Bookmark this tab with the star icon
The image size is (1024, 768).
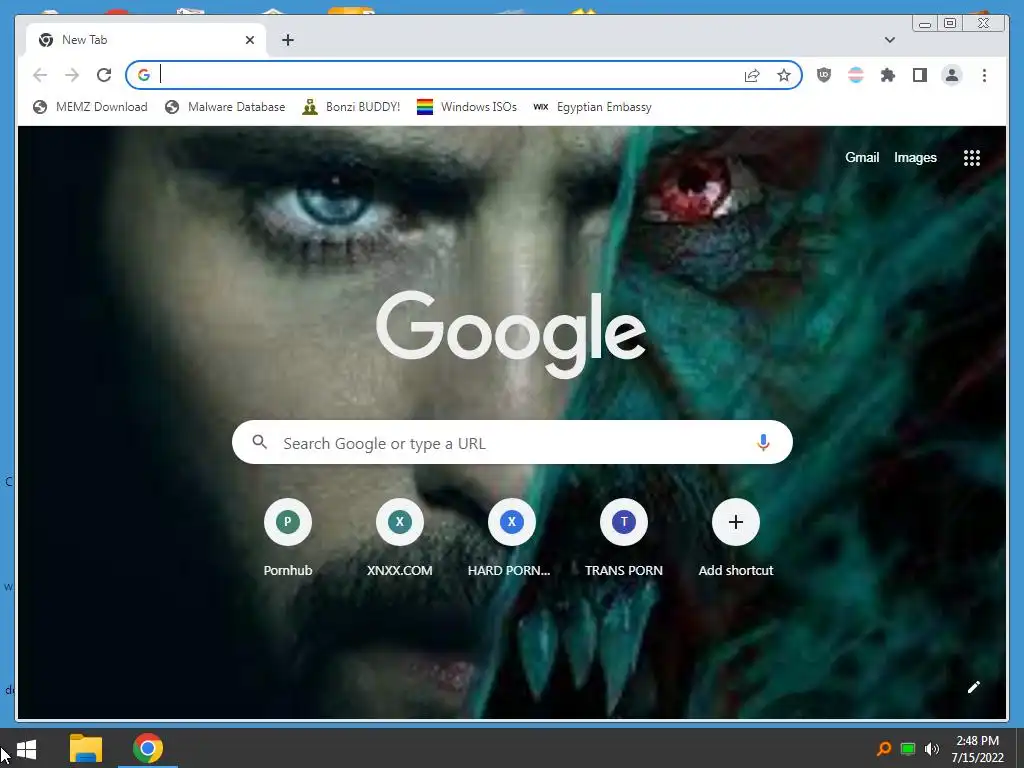pyautogui.click(x=784, y=76)
